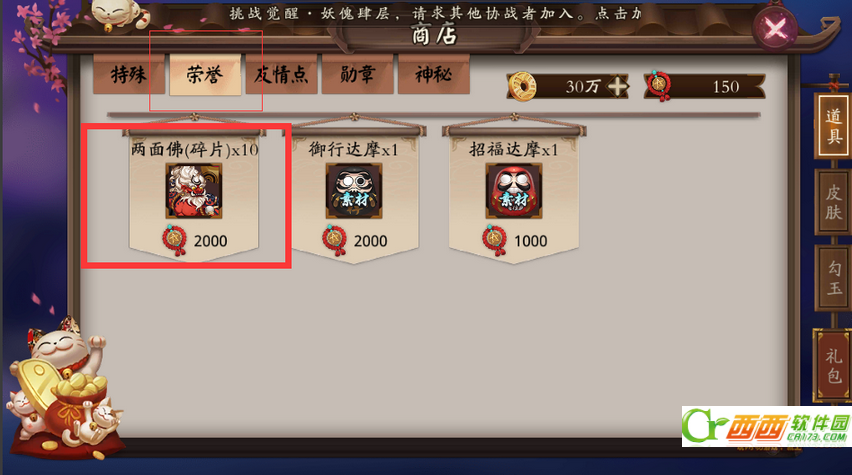The width and height of the screenshot is (852, 475).
Task: Select the 荣誉 shop tab
Action: point(205,74)
